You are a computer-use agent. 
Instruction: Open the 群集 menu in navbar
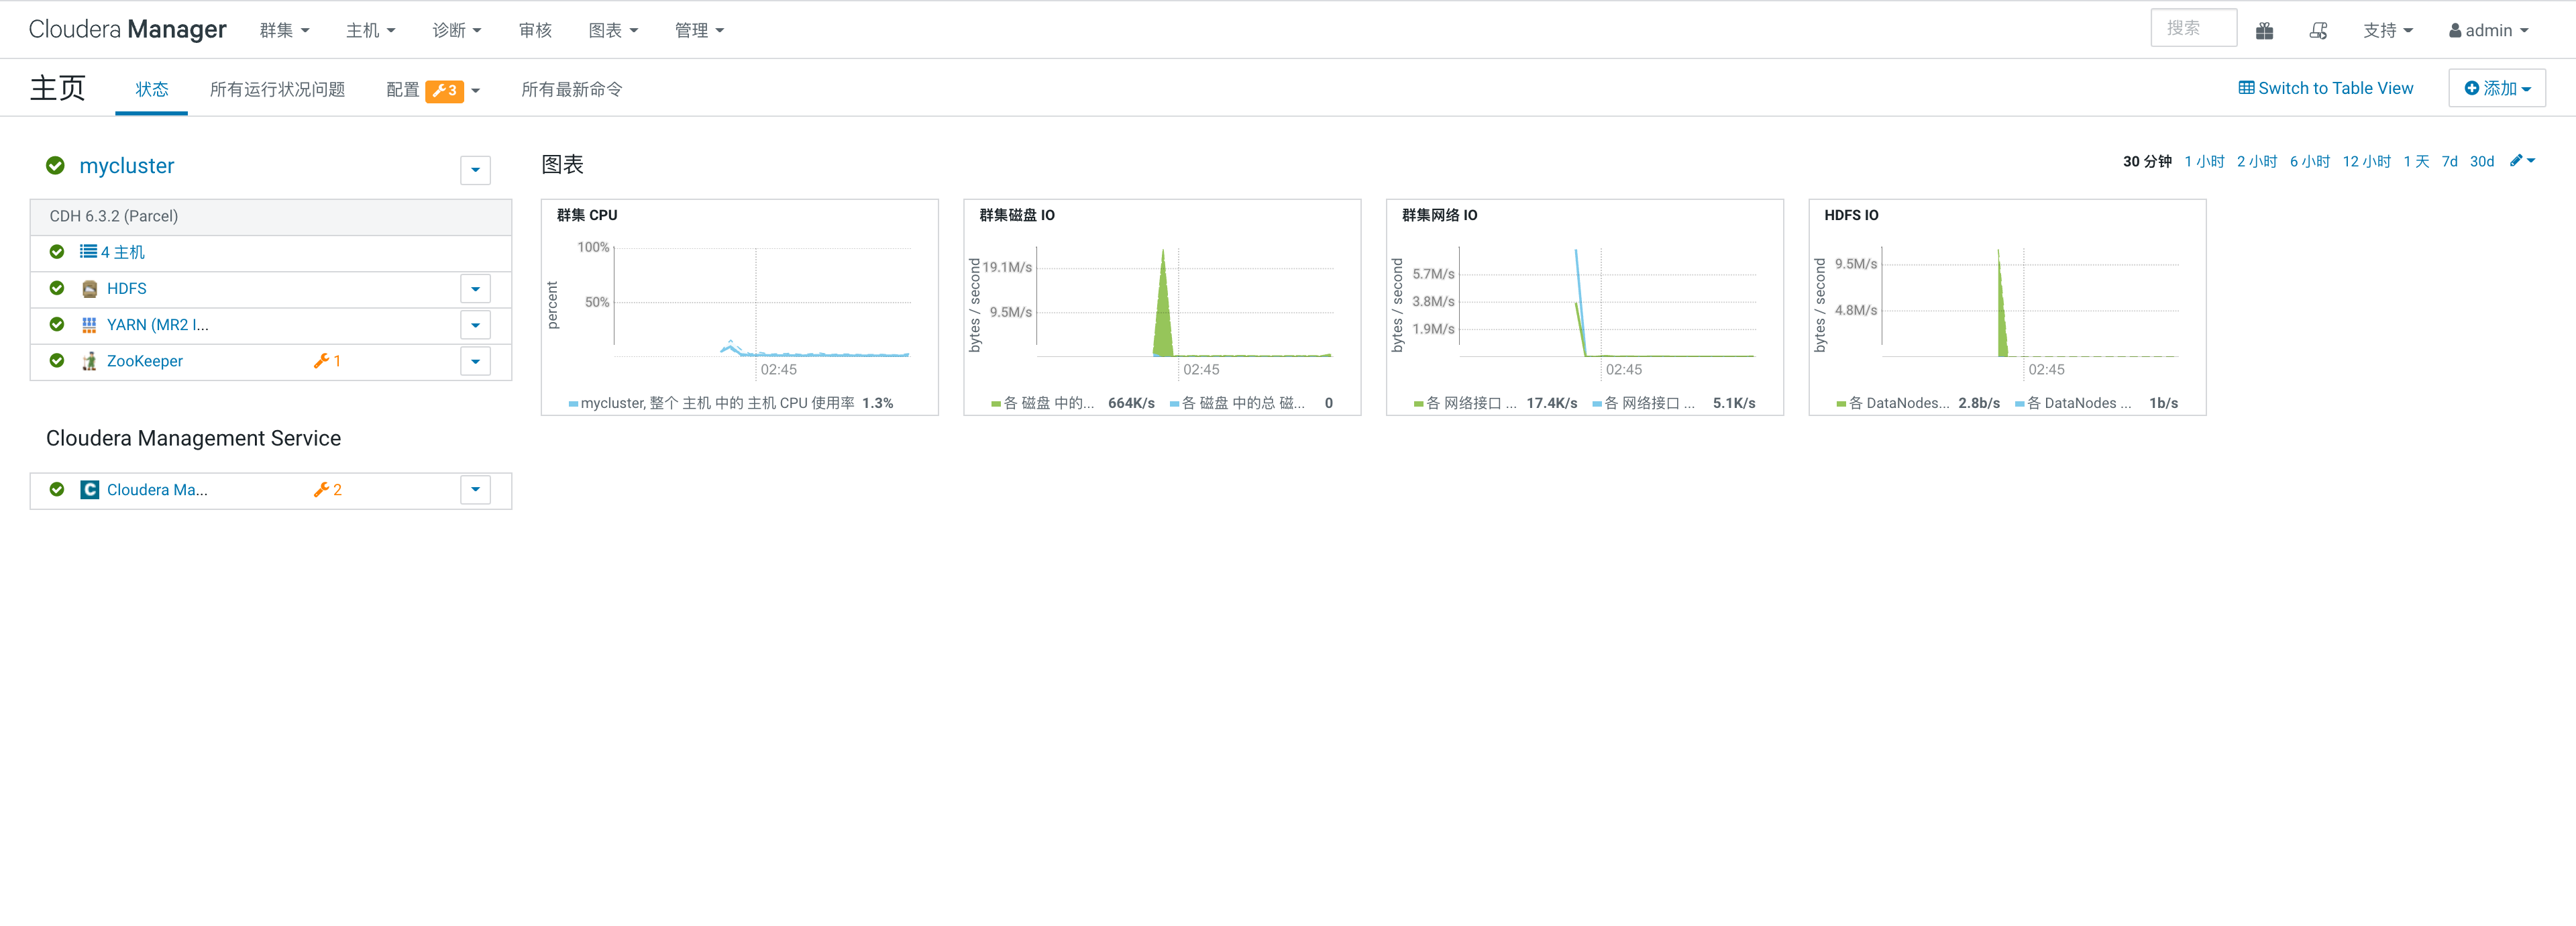284,31
